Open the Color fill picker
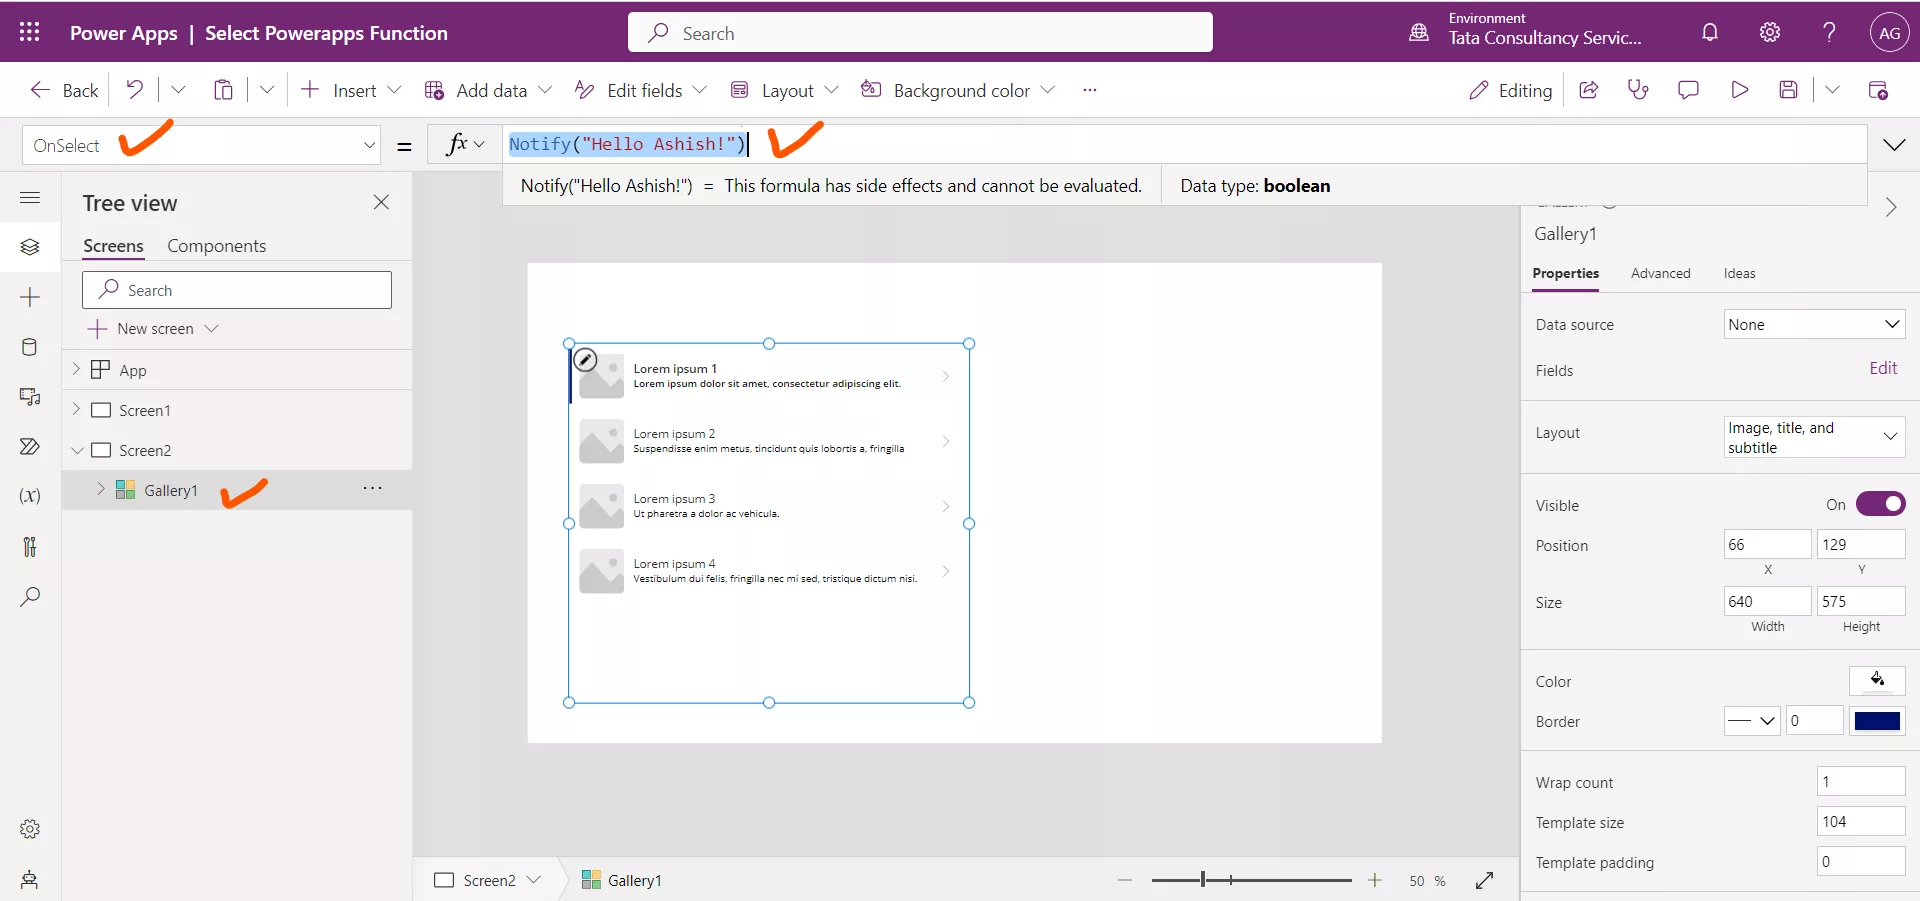1920x901 pixels. click(x=1877, y=680)
